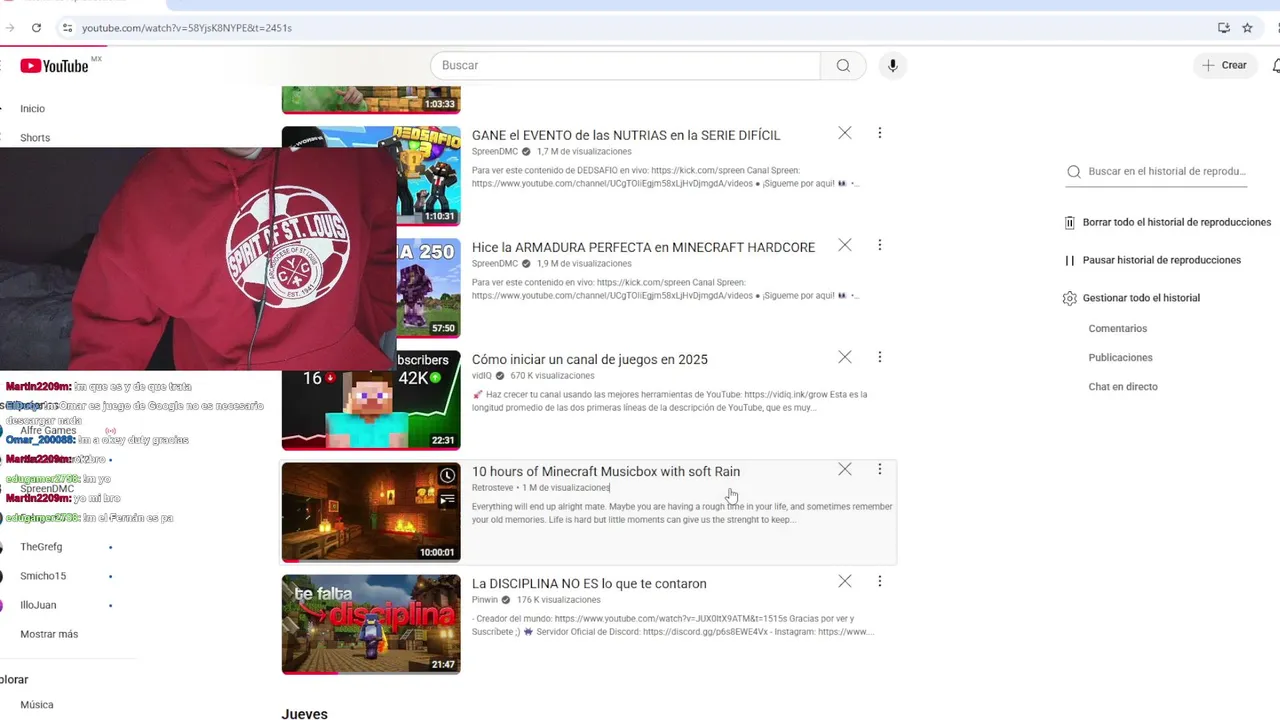Open options menu for La DISCIPLINA video
Image resolution: width=1280 pixels, height=720 pixels.
tap(880, 581)
